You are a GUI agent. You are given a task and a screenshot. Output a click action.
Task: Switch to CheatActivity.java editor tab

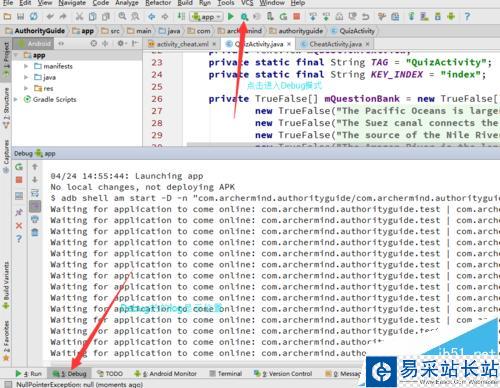335,44
